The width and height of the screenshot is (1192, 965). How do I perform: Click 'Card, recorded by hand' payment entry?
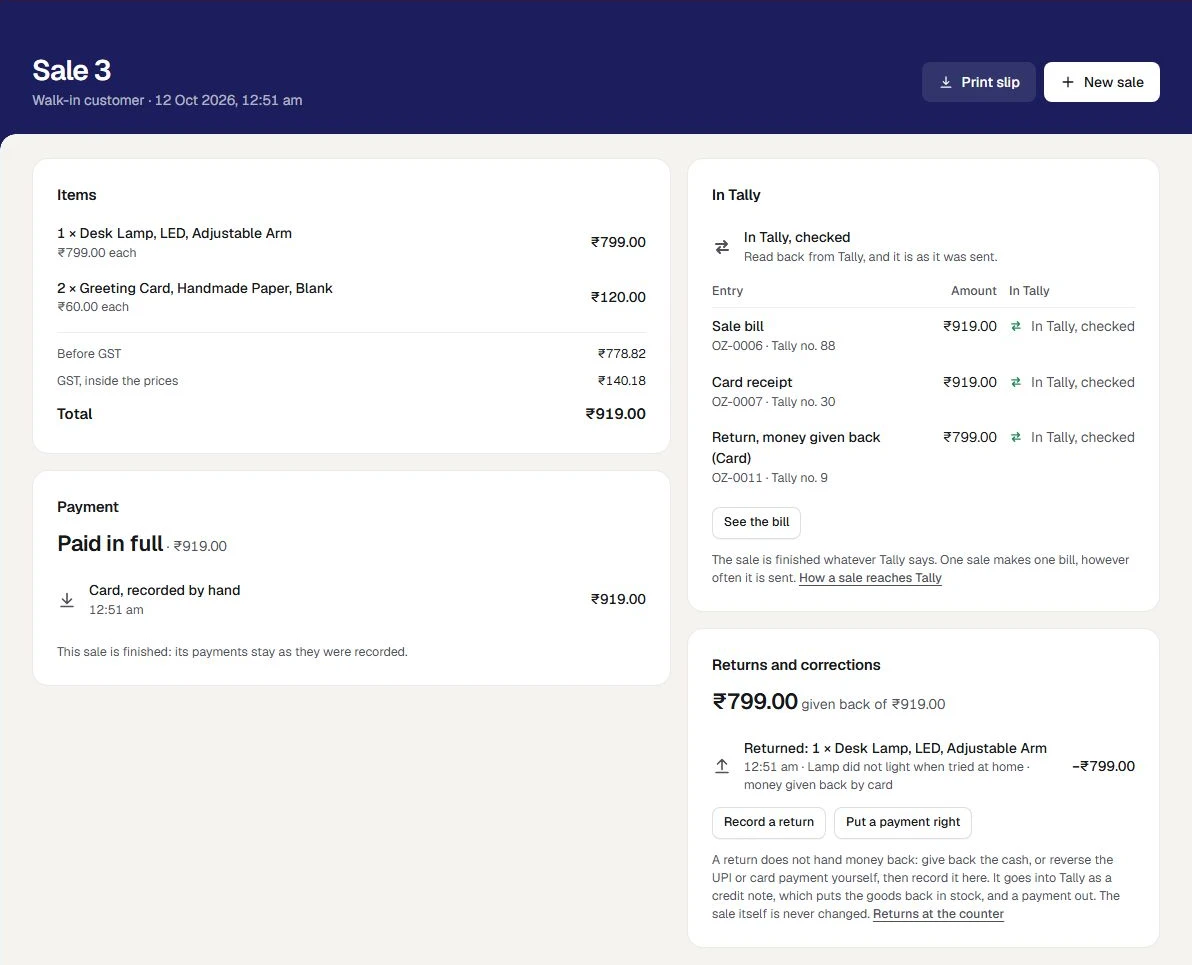click(164, 590)
